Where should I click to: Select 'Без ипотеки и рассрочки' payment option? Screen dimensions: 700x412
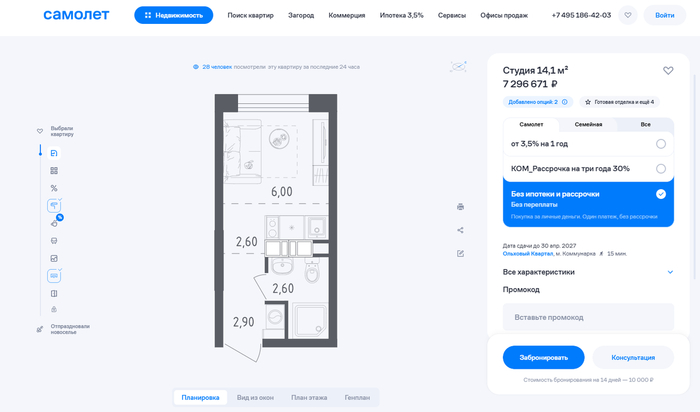tap(661, 194)
